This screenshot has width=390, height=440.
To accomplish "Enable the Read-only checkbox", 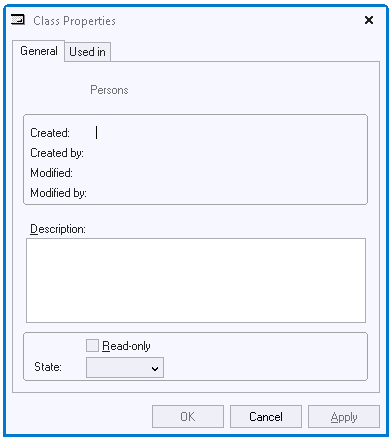I will [x=92, y=346].
